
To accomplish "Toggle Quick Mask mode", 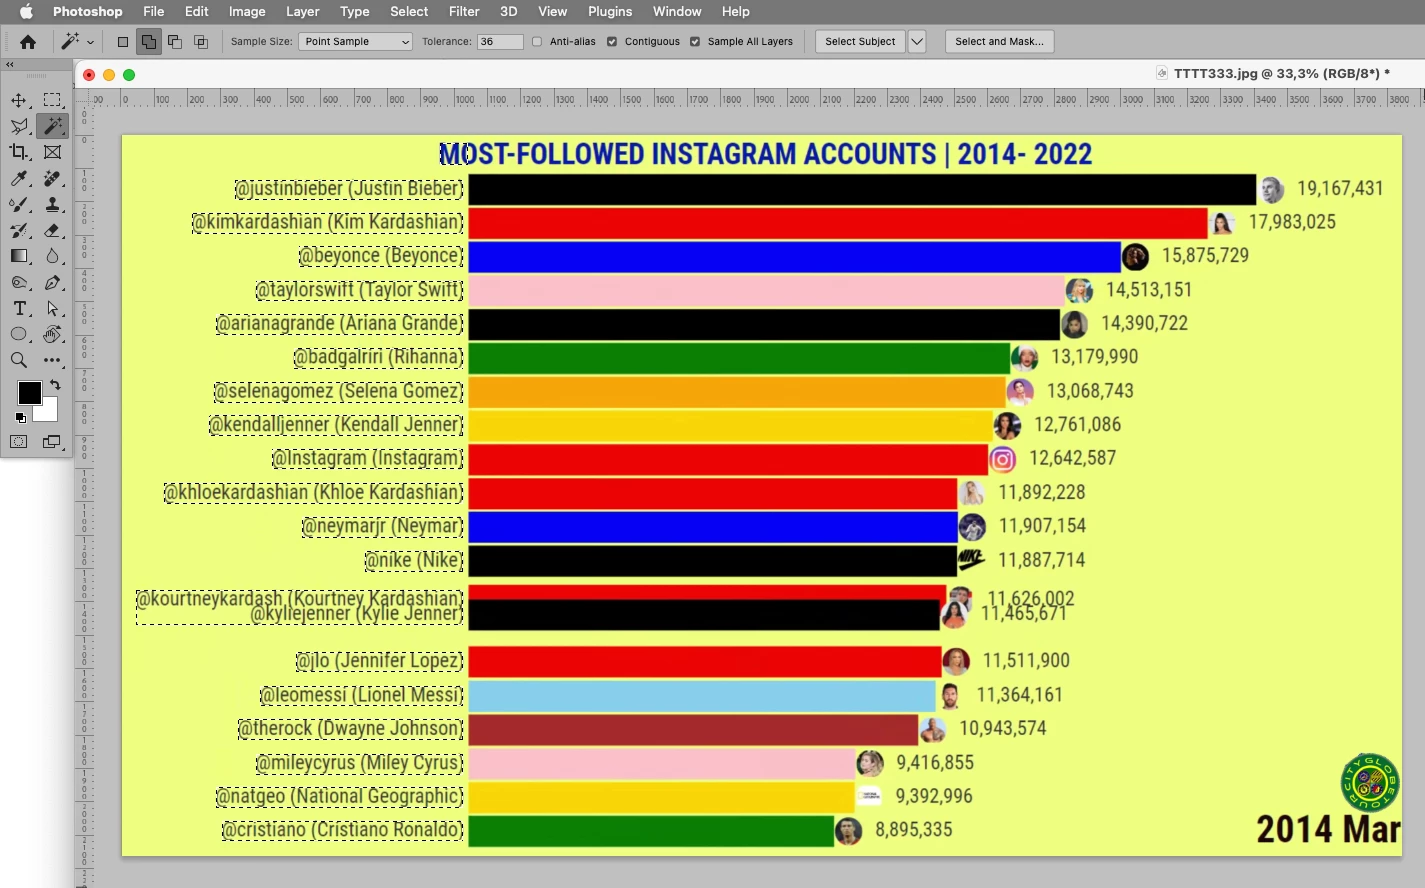I will (x=19, y=442).
